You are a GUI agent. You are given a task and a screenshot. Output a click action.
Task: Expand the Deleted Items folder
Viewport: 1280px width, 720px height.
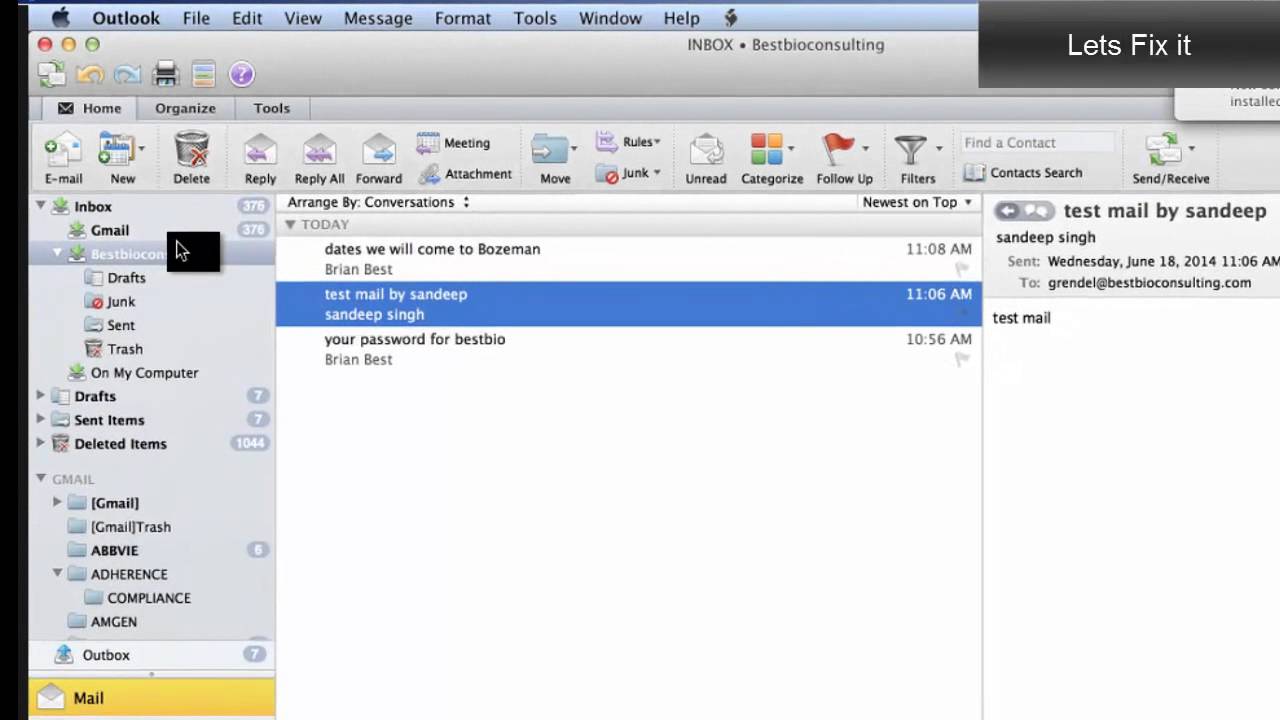click(x=41, y=443)
